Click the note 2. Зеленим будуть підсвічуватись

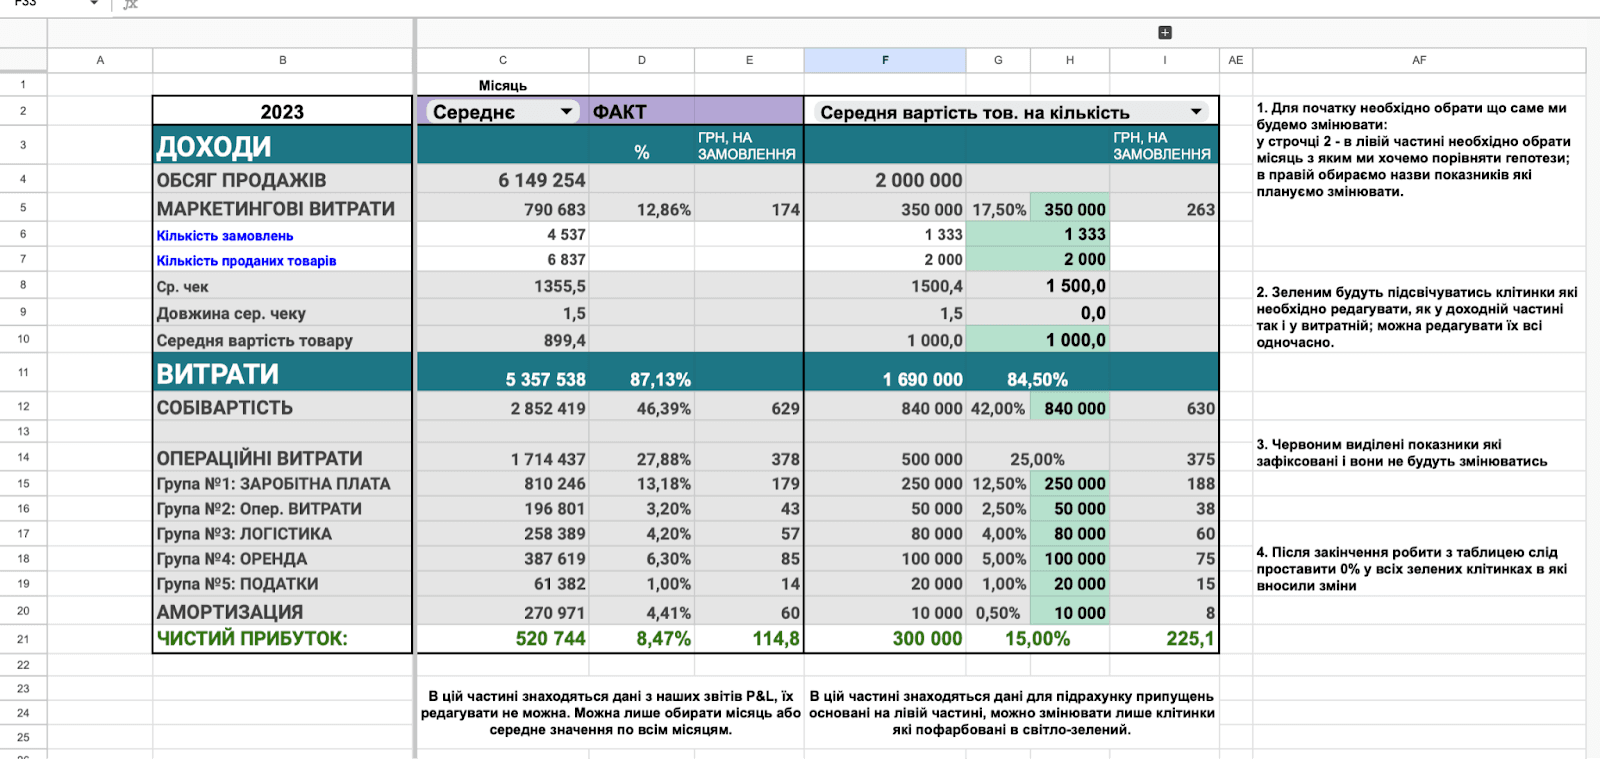point(1417,317)
